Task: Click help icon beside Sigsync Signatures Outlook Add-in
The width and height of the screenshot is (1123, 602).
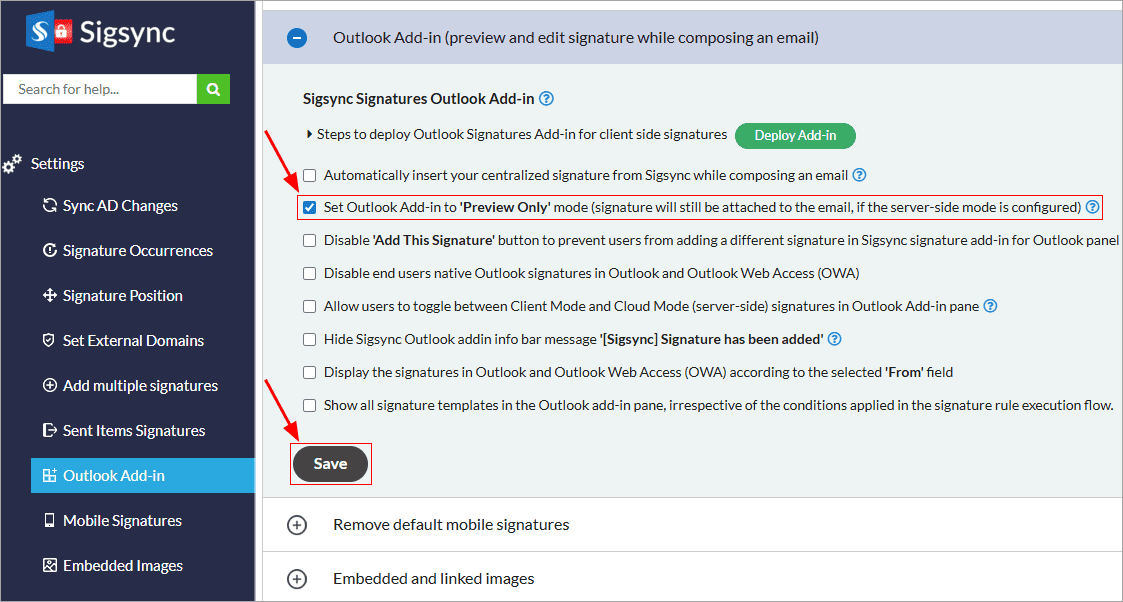Action: (x=546, y=99)
